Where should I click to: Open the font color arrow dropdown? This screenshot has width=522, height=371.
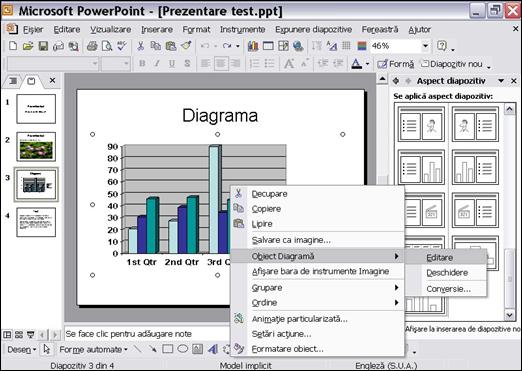(367, 64)
